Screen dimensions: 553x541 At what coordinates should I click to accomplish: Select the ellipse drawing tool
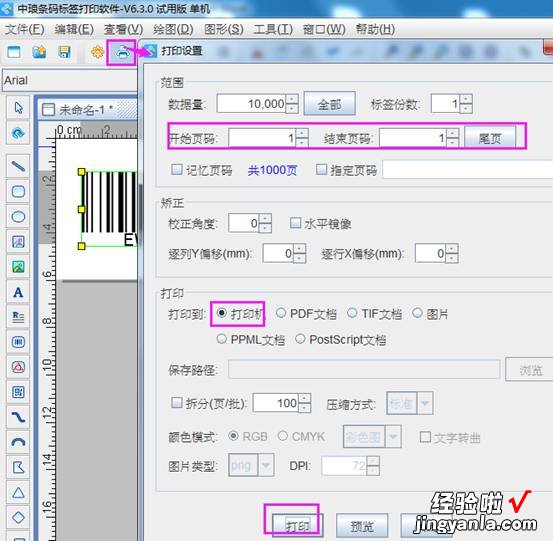[x=18, y=216]
